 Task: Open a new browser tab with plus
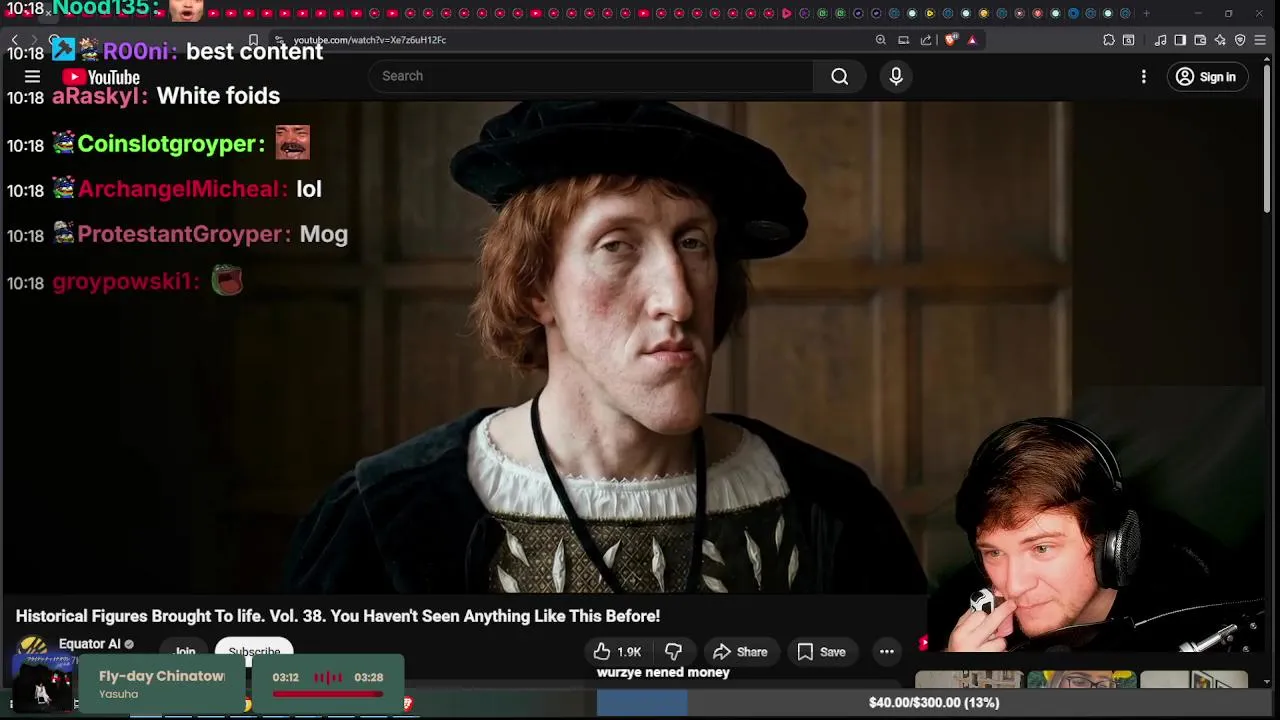pyautogui.click(x=1146, y=13)
